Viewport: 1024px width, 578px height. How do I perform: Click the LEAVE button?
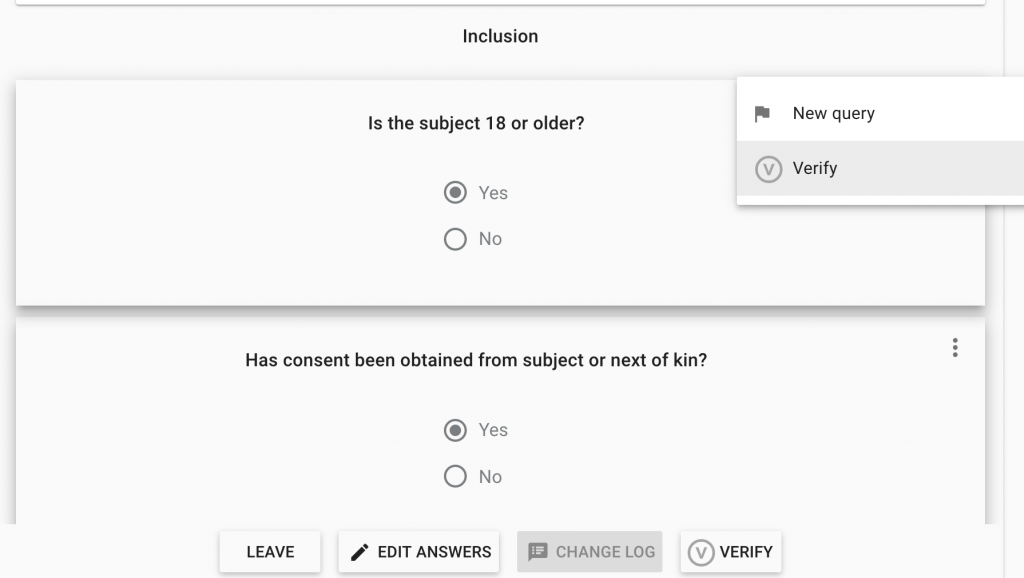tap(270, 552)
